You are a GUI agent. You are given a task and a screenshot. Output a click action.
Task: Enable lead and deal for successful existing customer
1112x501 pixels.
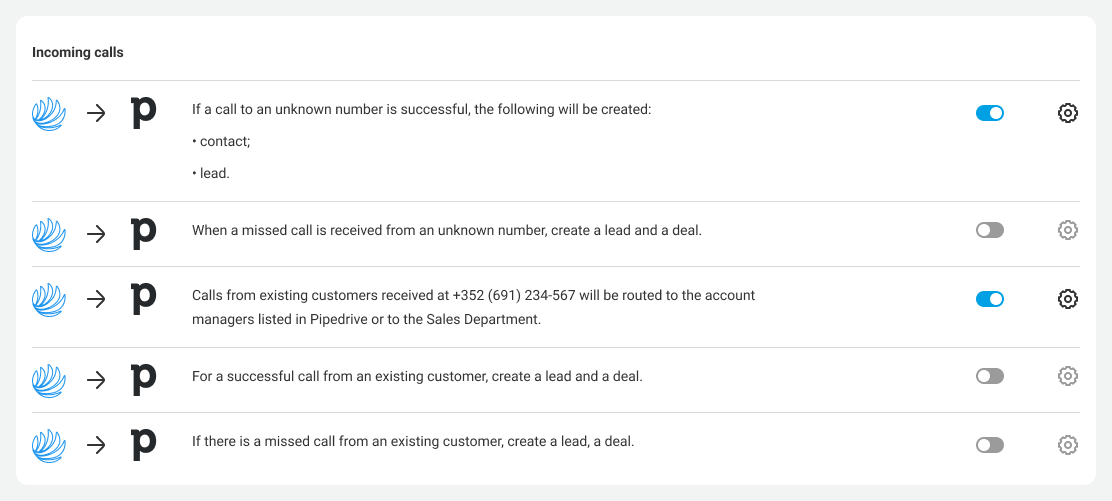pyautogui.click(x=989, y=376)
